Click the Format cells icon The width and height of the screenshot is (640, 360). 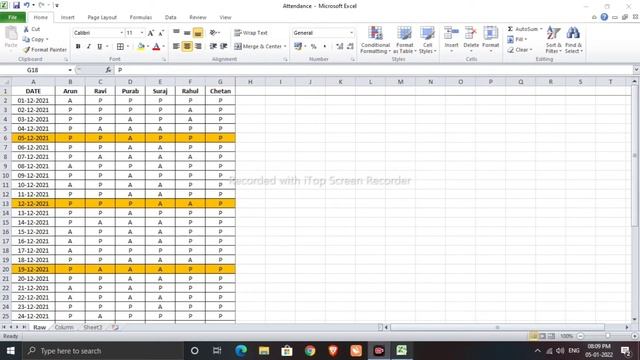(491, 33)
